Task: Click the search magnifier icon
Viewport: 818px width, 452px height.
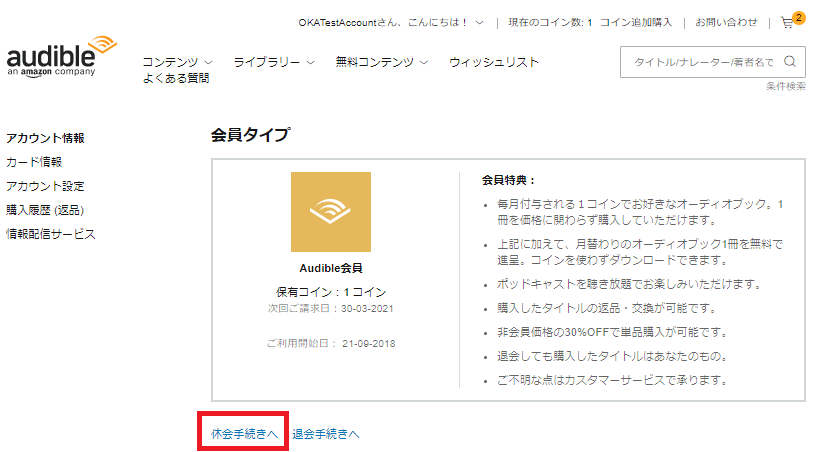Action: pyautogui.click(x=790, y=62)
